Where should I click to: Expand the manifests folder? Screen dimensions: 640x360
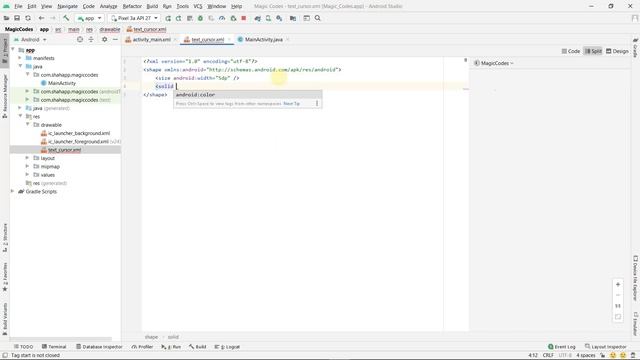click(20, 58)
